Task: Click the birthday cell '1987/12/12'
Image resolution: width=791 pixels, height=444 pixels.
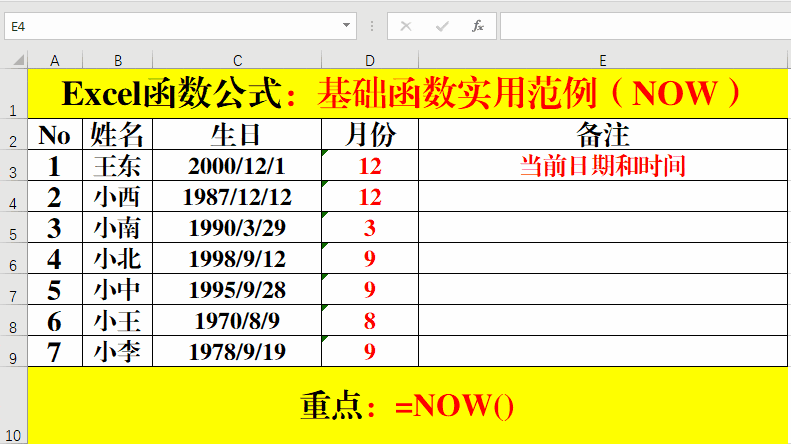Action: point(237,196)
